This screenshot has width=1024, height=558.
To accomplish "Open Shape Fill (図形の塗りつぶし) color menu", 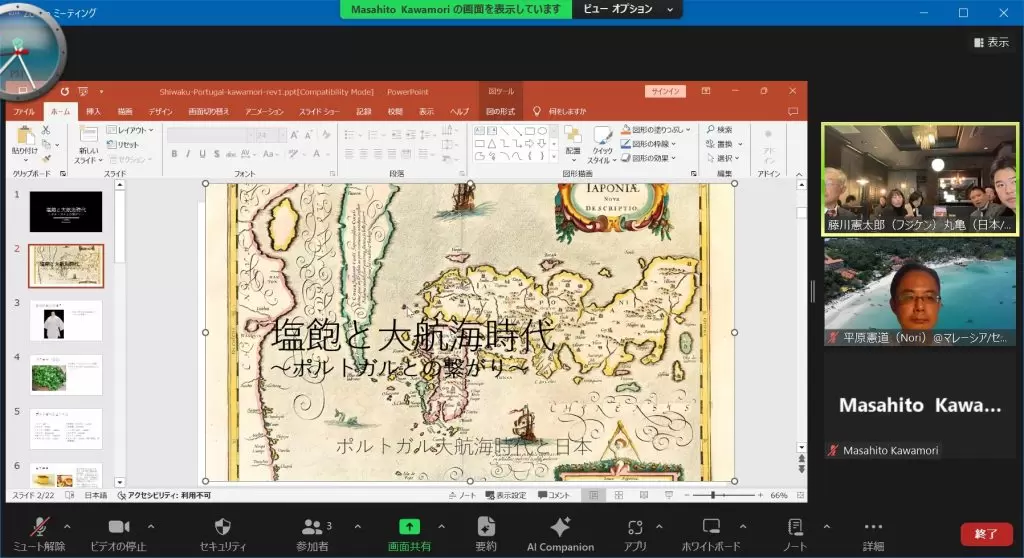I will point(655,129).
